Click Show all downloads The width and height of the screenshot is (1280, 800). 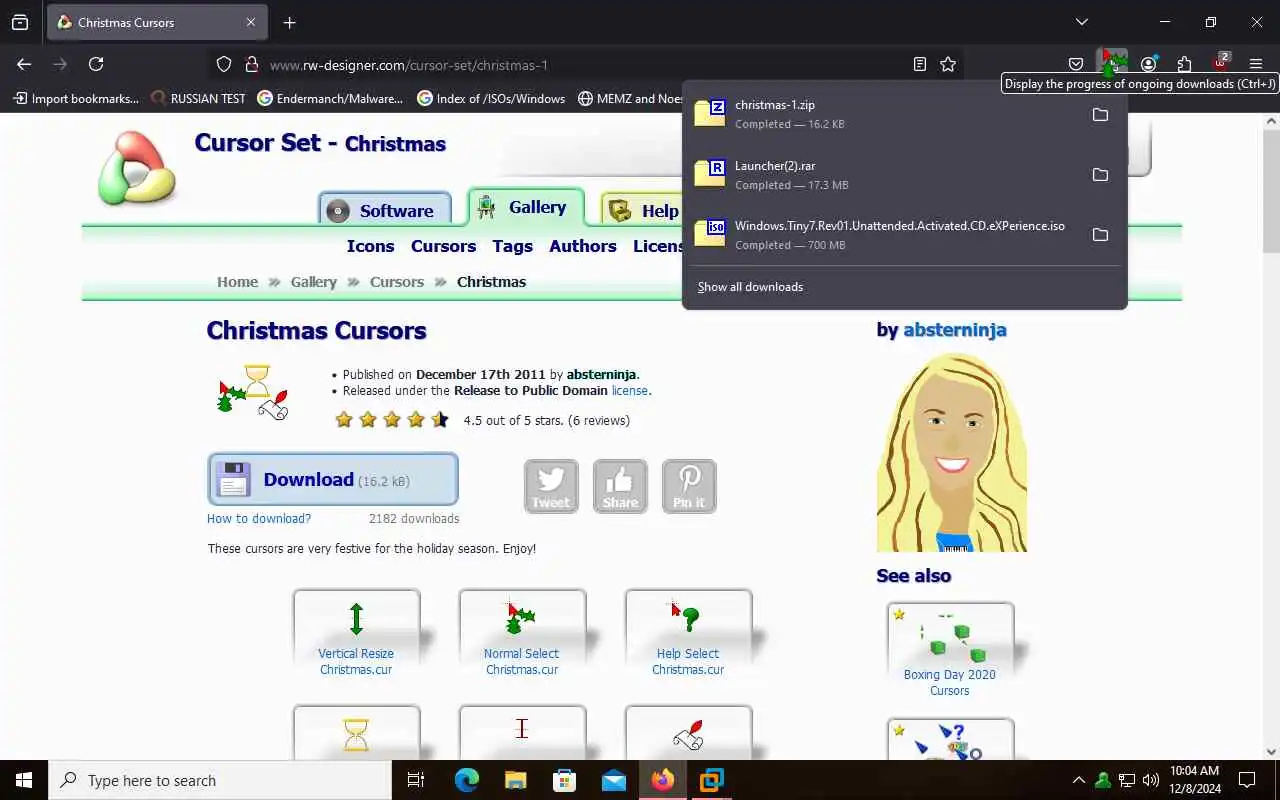(x=750, y=287)
